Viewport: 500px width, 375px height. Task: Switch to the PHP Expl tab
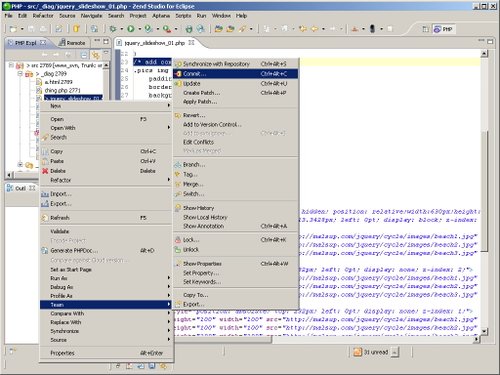pyautogui.click(x=26, y=43)
